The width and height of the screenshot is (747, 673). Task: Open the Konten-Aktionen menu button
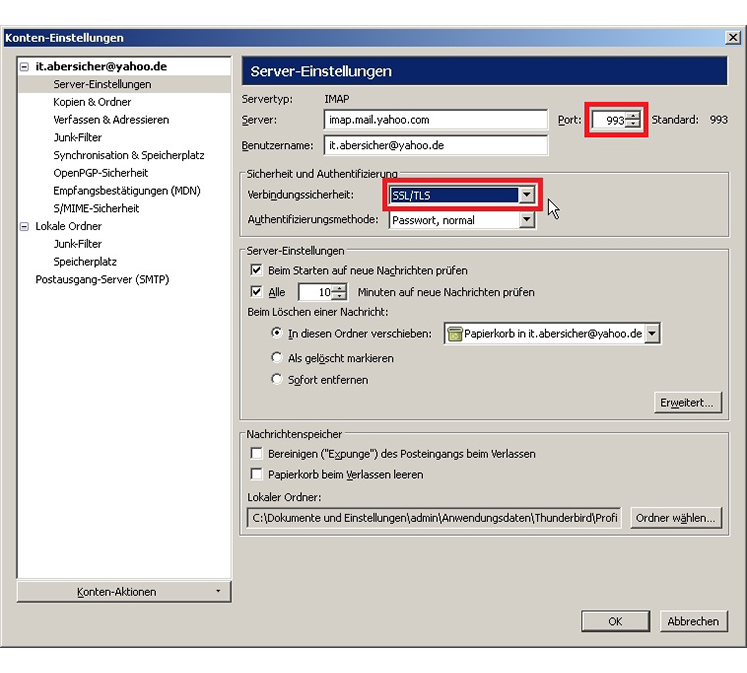pos(124,592)
